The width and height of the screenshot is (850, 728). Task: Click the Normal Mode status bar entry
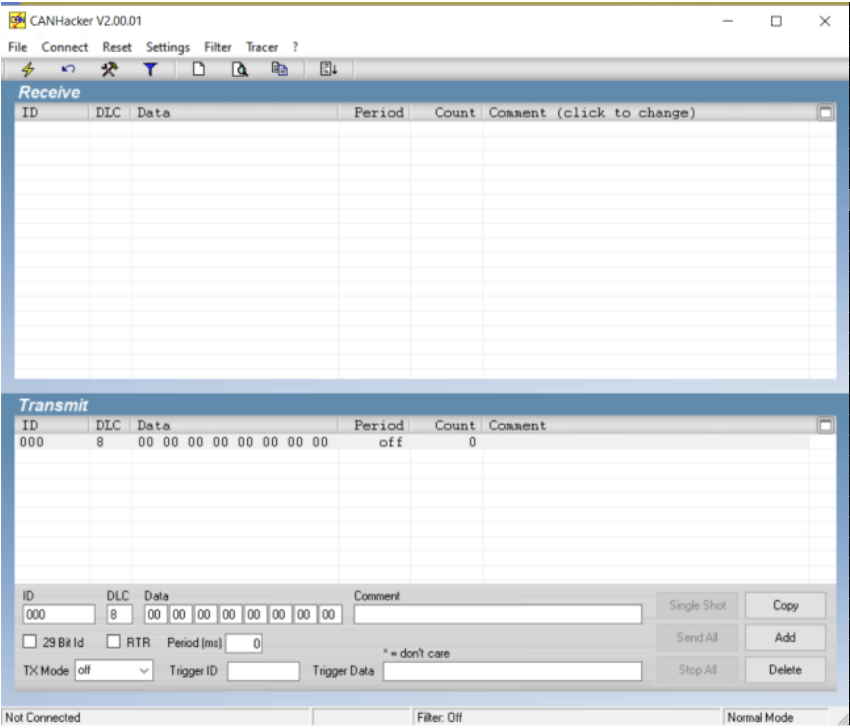pyautogui.click(x=760, y=717)
